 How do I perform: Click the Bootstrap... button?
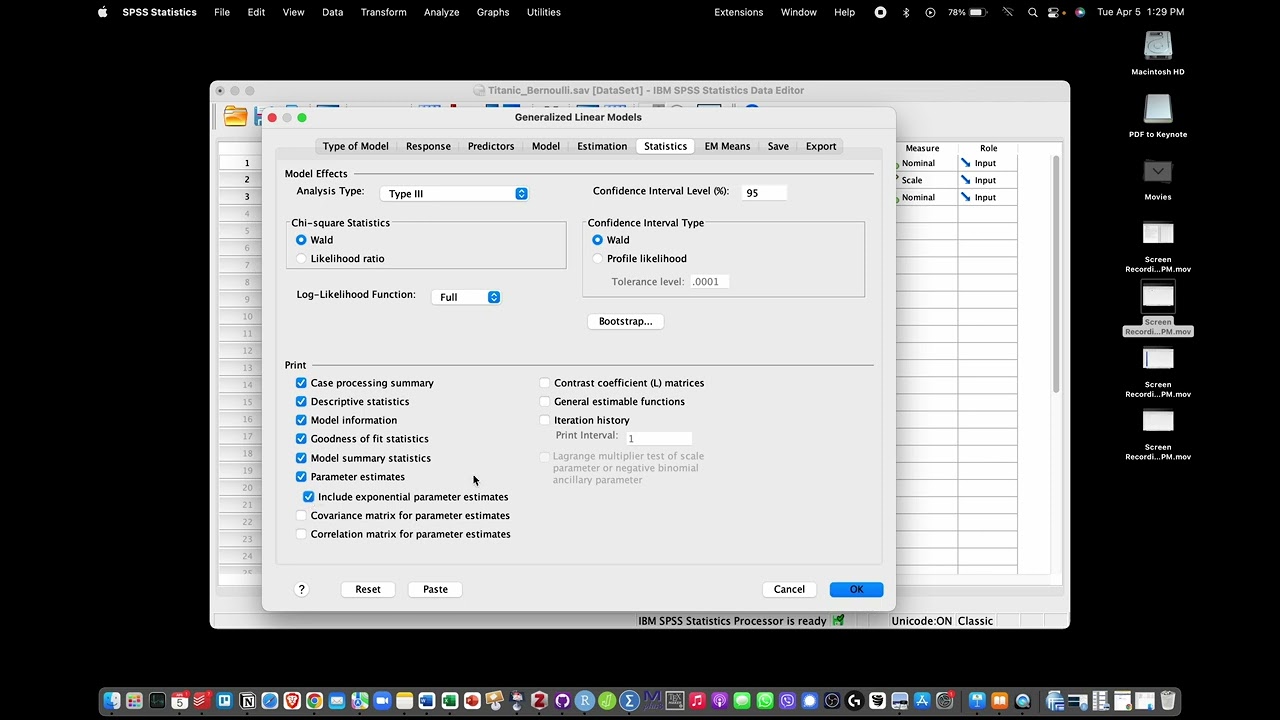pyautogui.click(x=625, y=321)
